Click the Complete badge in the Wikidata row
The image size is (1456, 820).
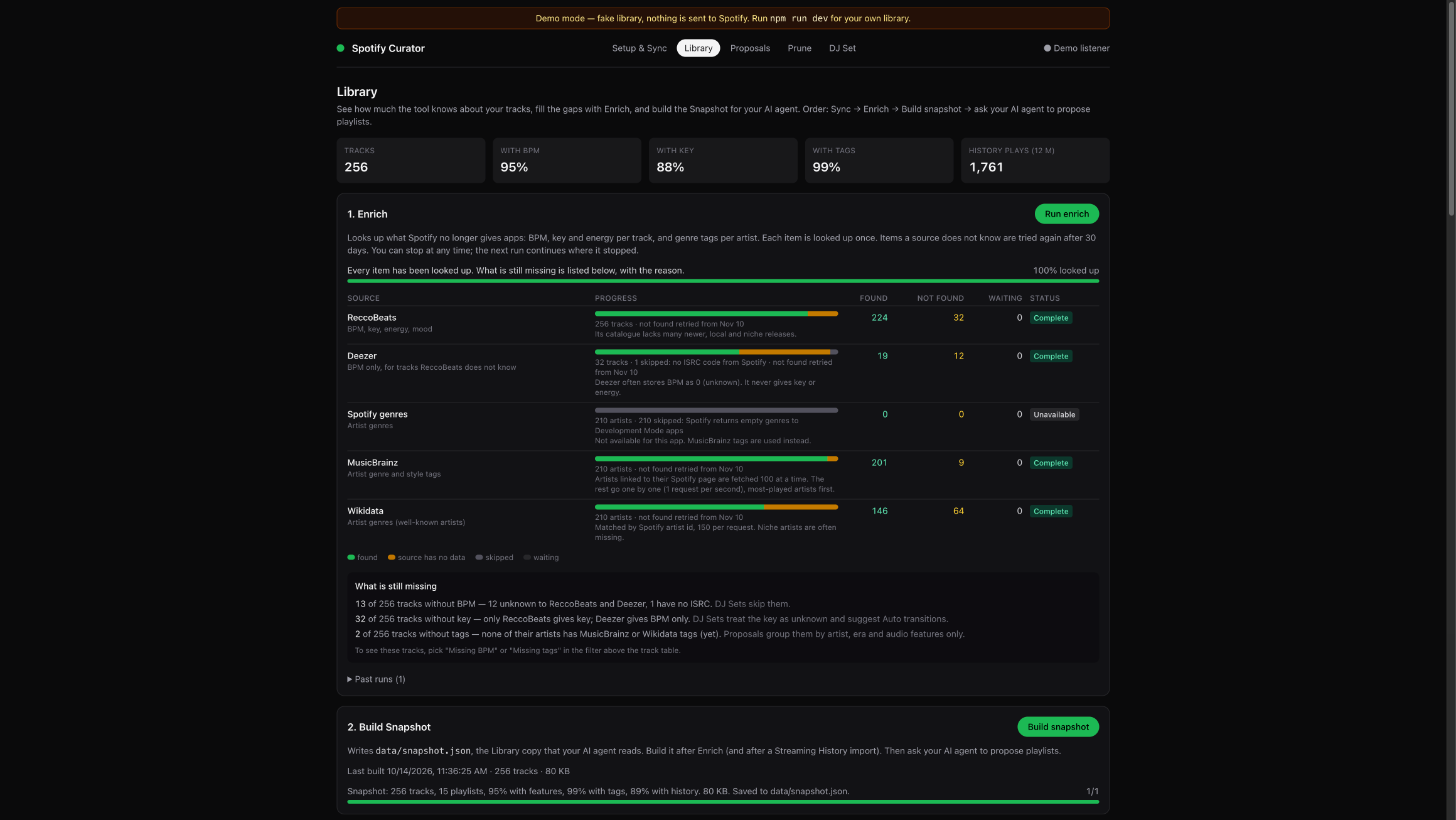click(1051, 511)
